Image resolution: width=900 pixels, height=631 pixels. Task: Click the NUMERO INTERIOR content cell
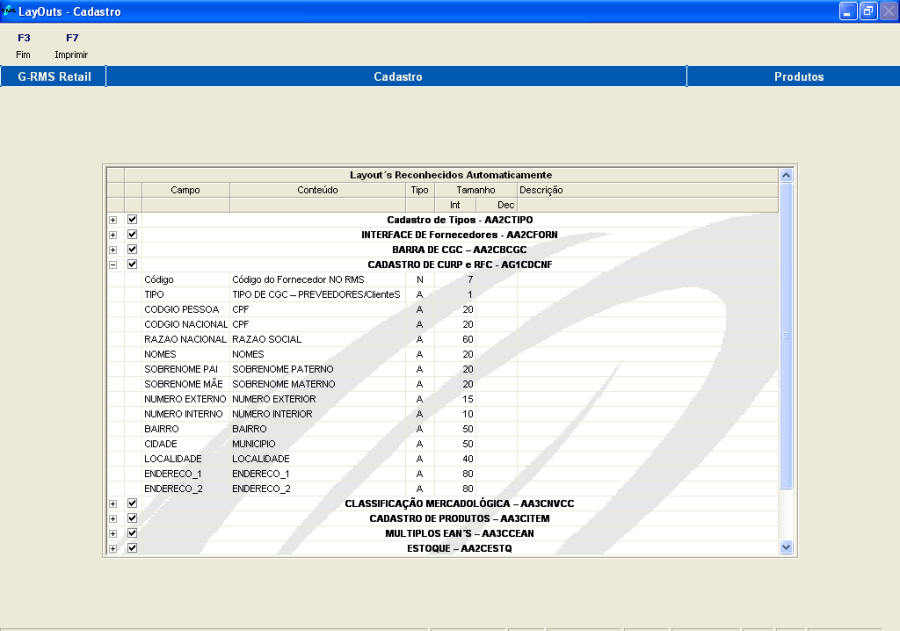[317, 414]
